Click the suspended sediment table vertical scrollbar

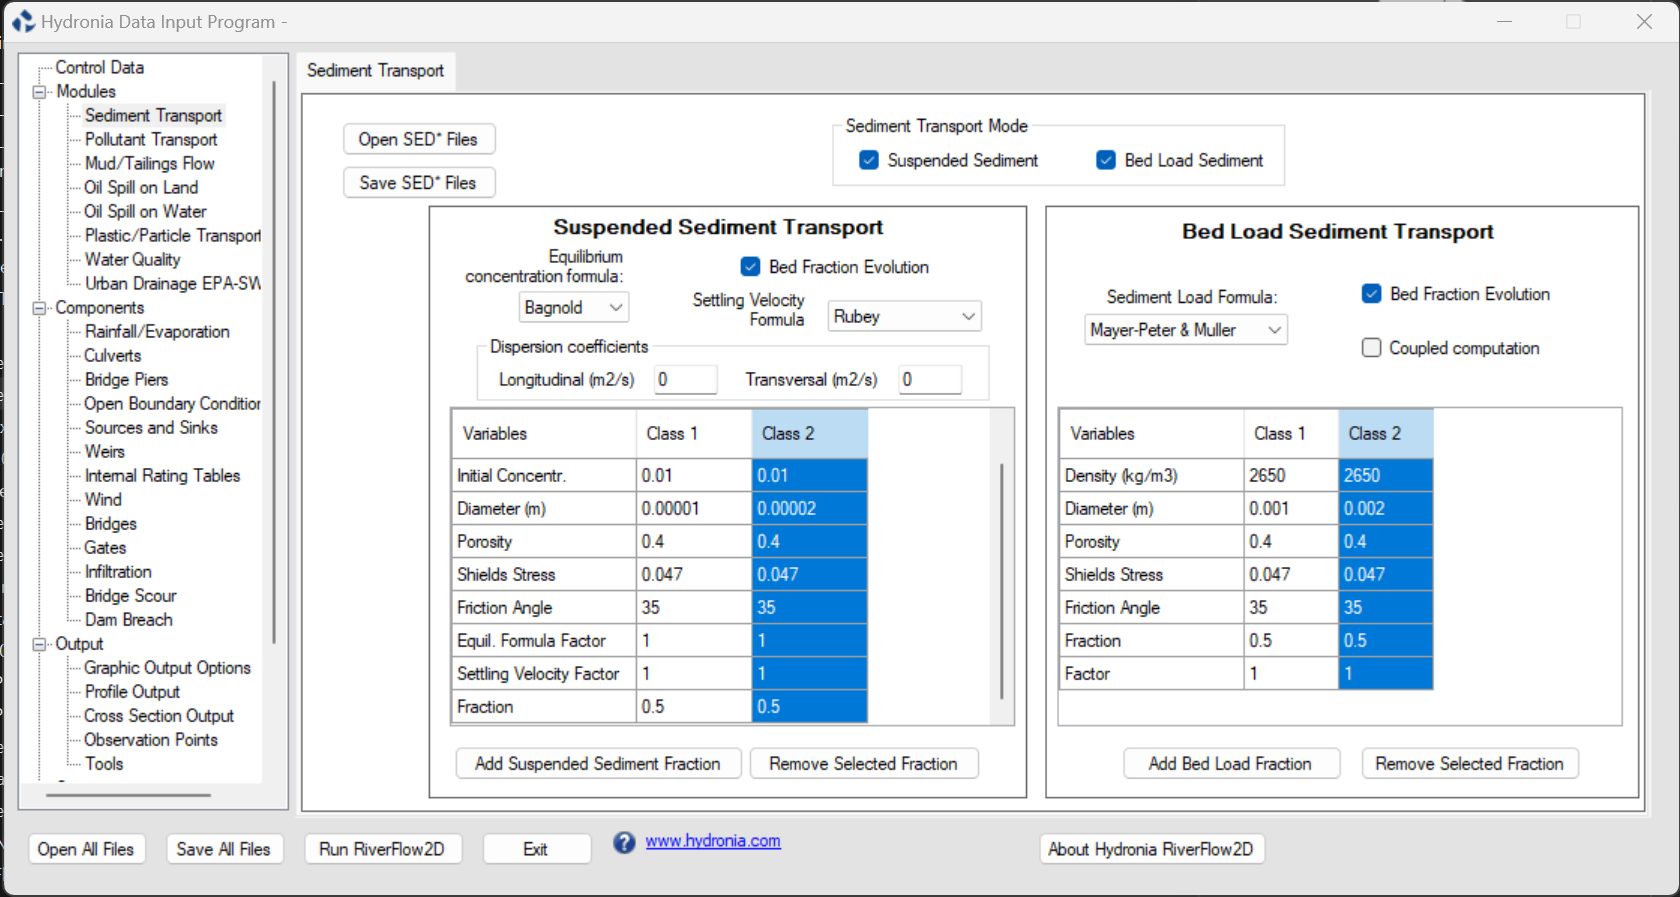point(1001,580)
